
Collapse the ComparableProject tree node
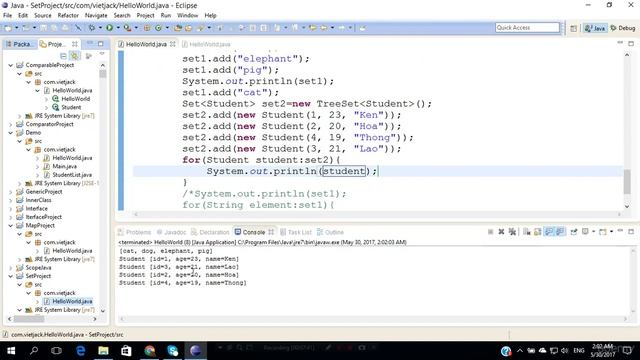[x=11, y=65]
